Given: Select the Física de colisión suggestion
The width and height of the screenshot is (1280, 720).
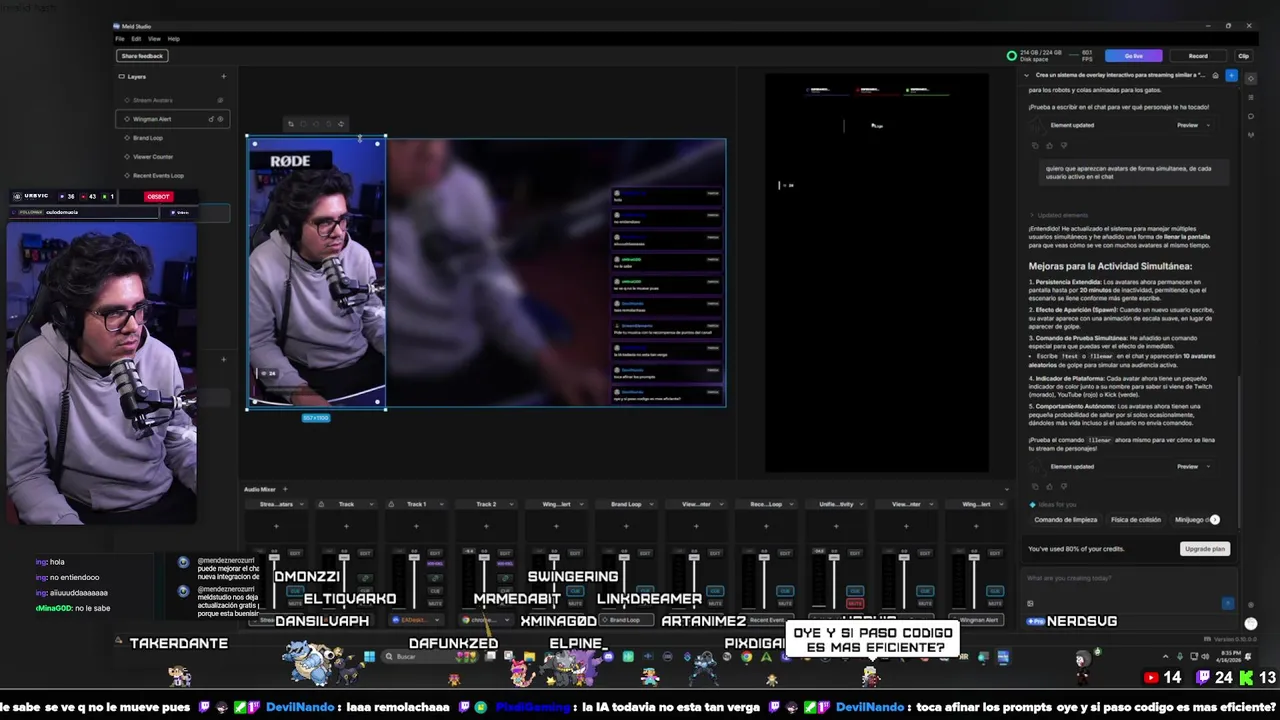Looking at the screenshot, I should pos(1135,520).
